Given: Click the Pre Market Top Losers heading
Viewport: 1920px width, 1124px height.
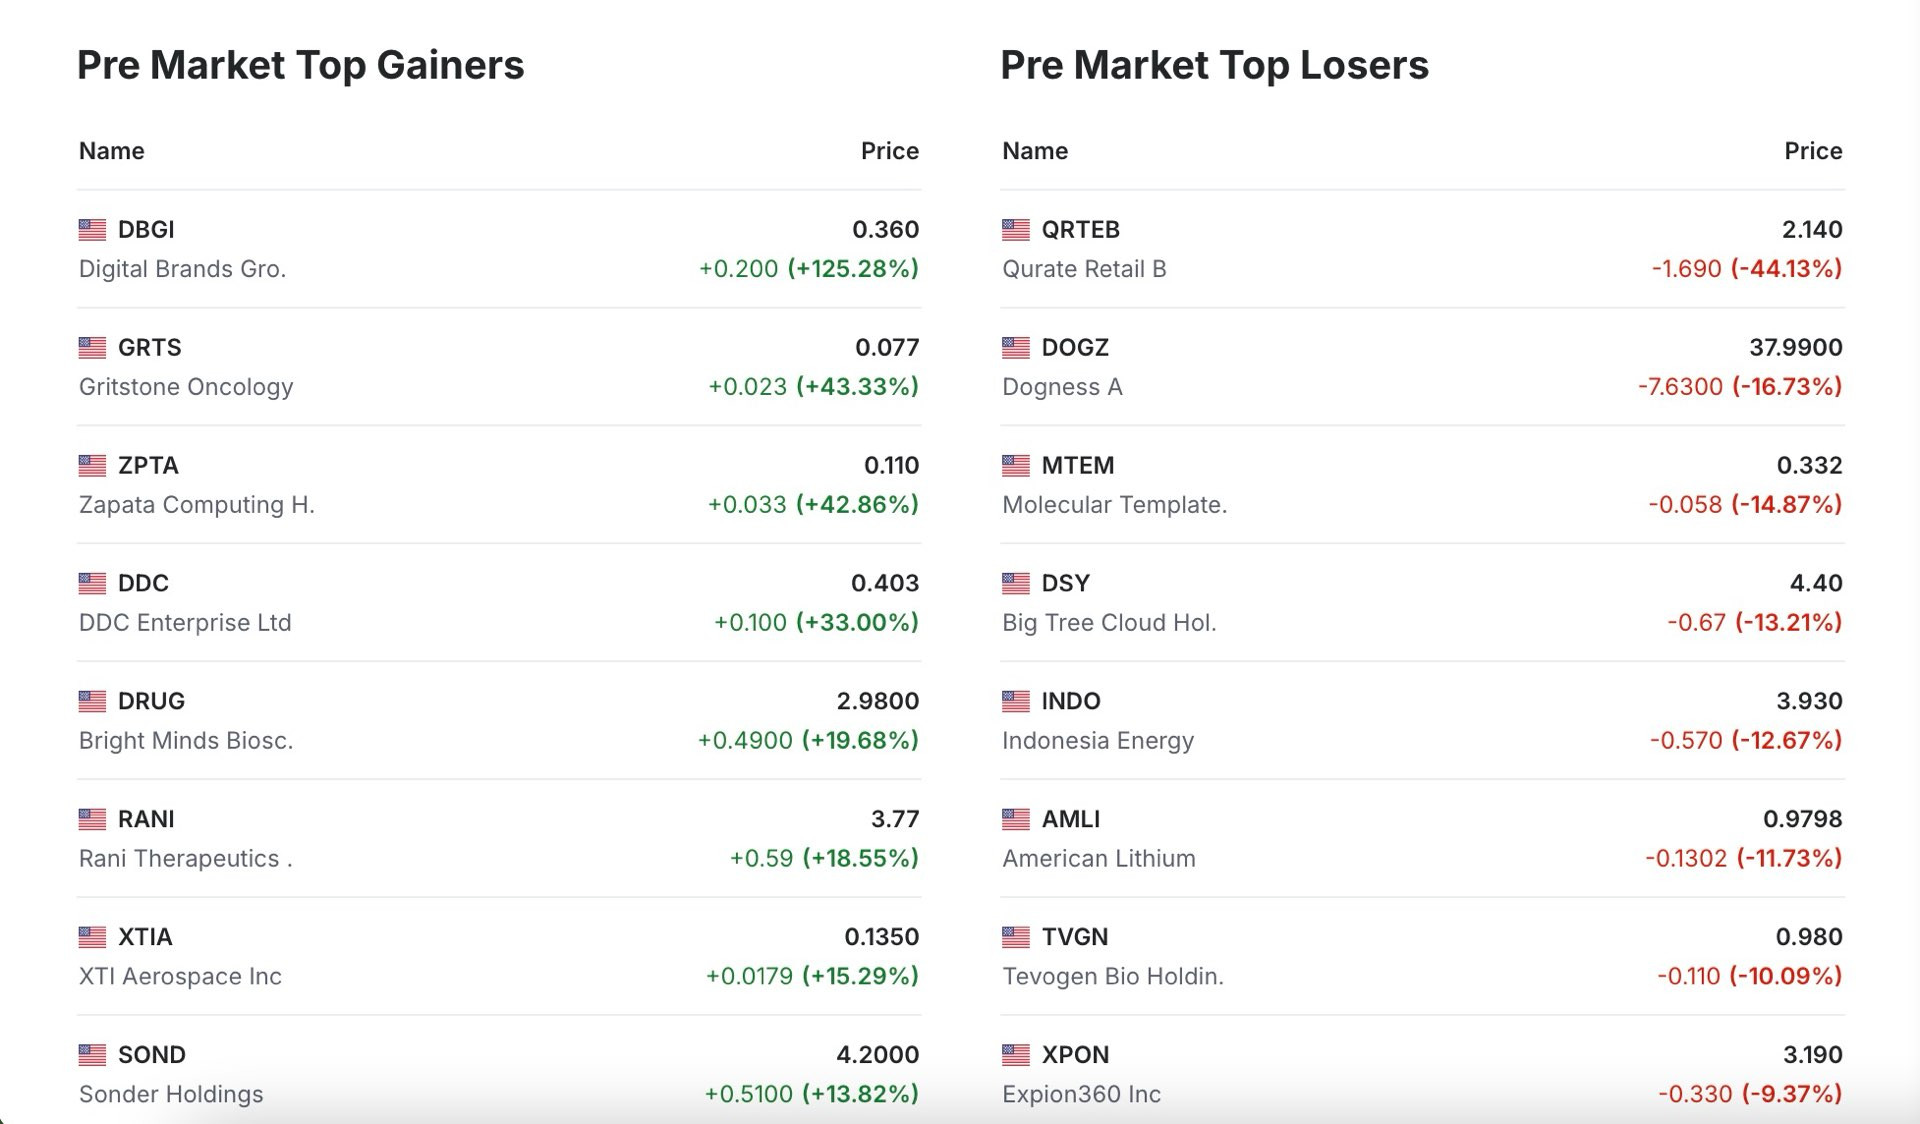Looking at the screenshot, I should [x=1214, y=66].
